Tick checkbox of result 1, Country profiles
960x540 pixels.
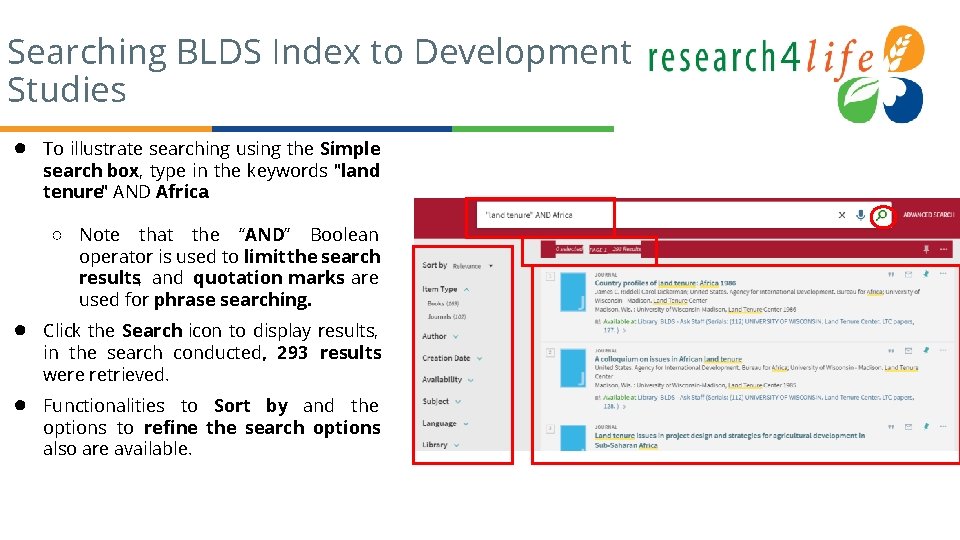click(550, 276)
